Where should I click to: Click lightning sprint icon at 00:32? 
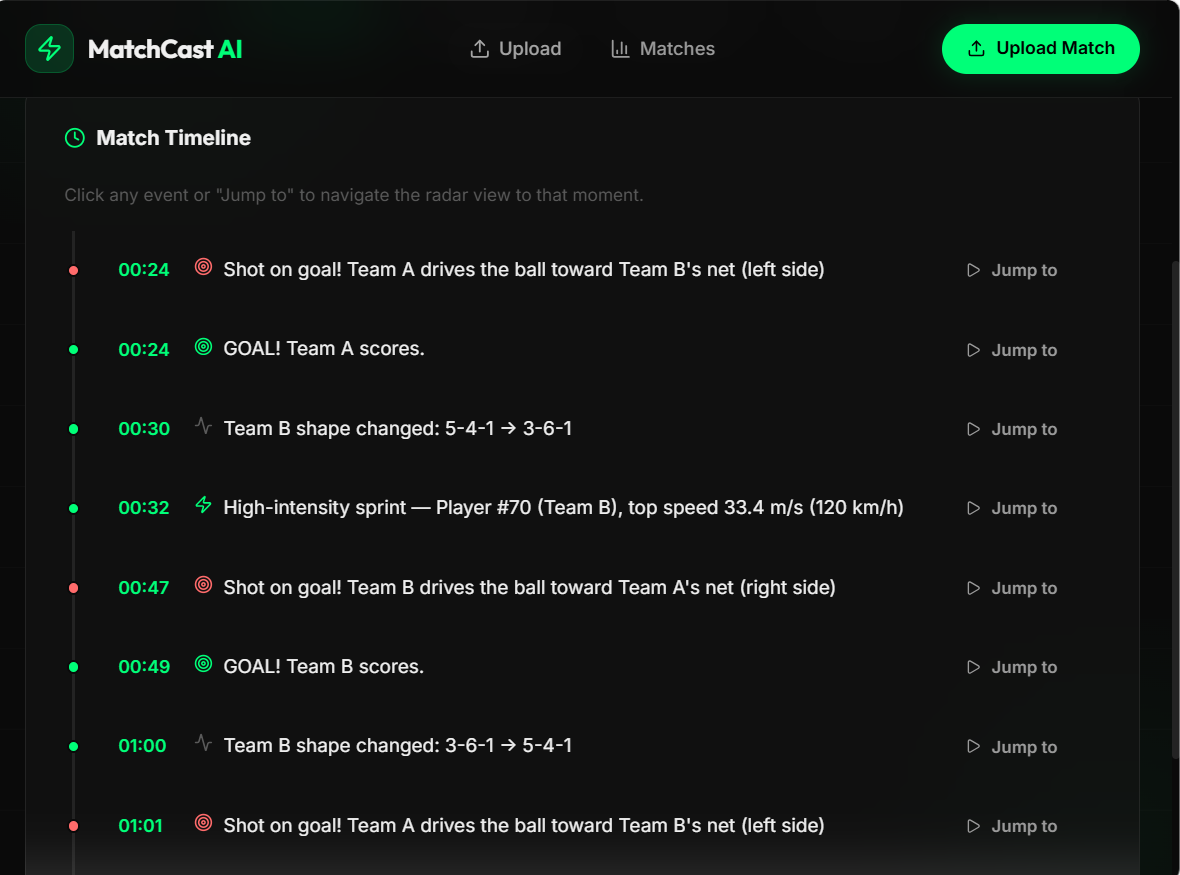203,505
